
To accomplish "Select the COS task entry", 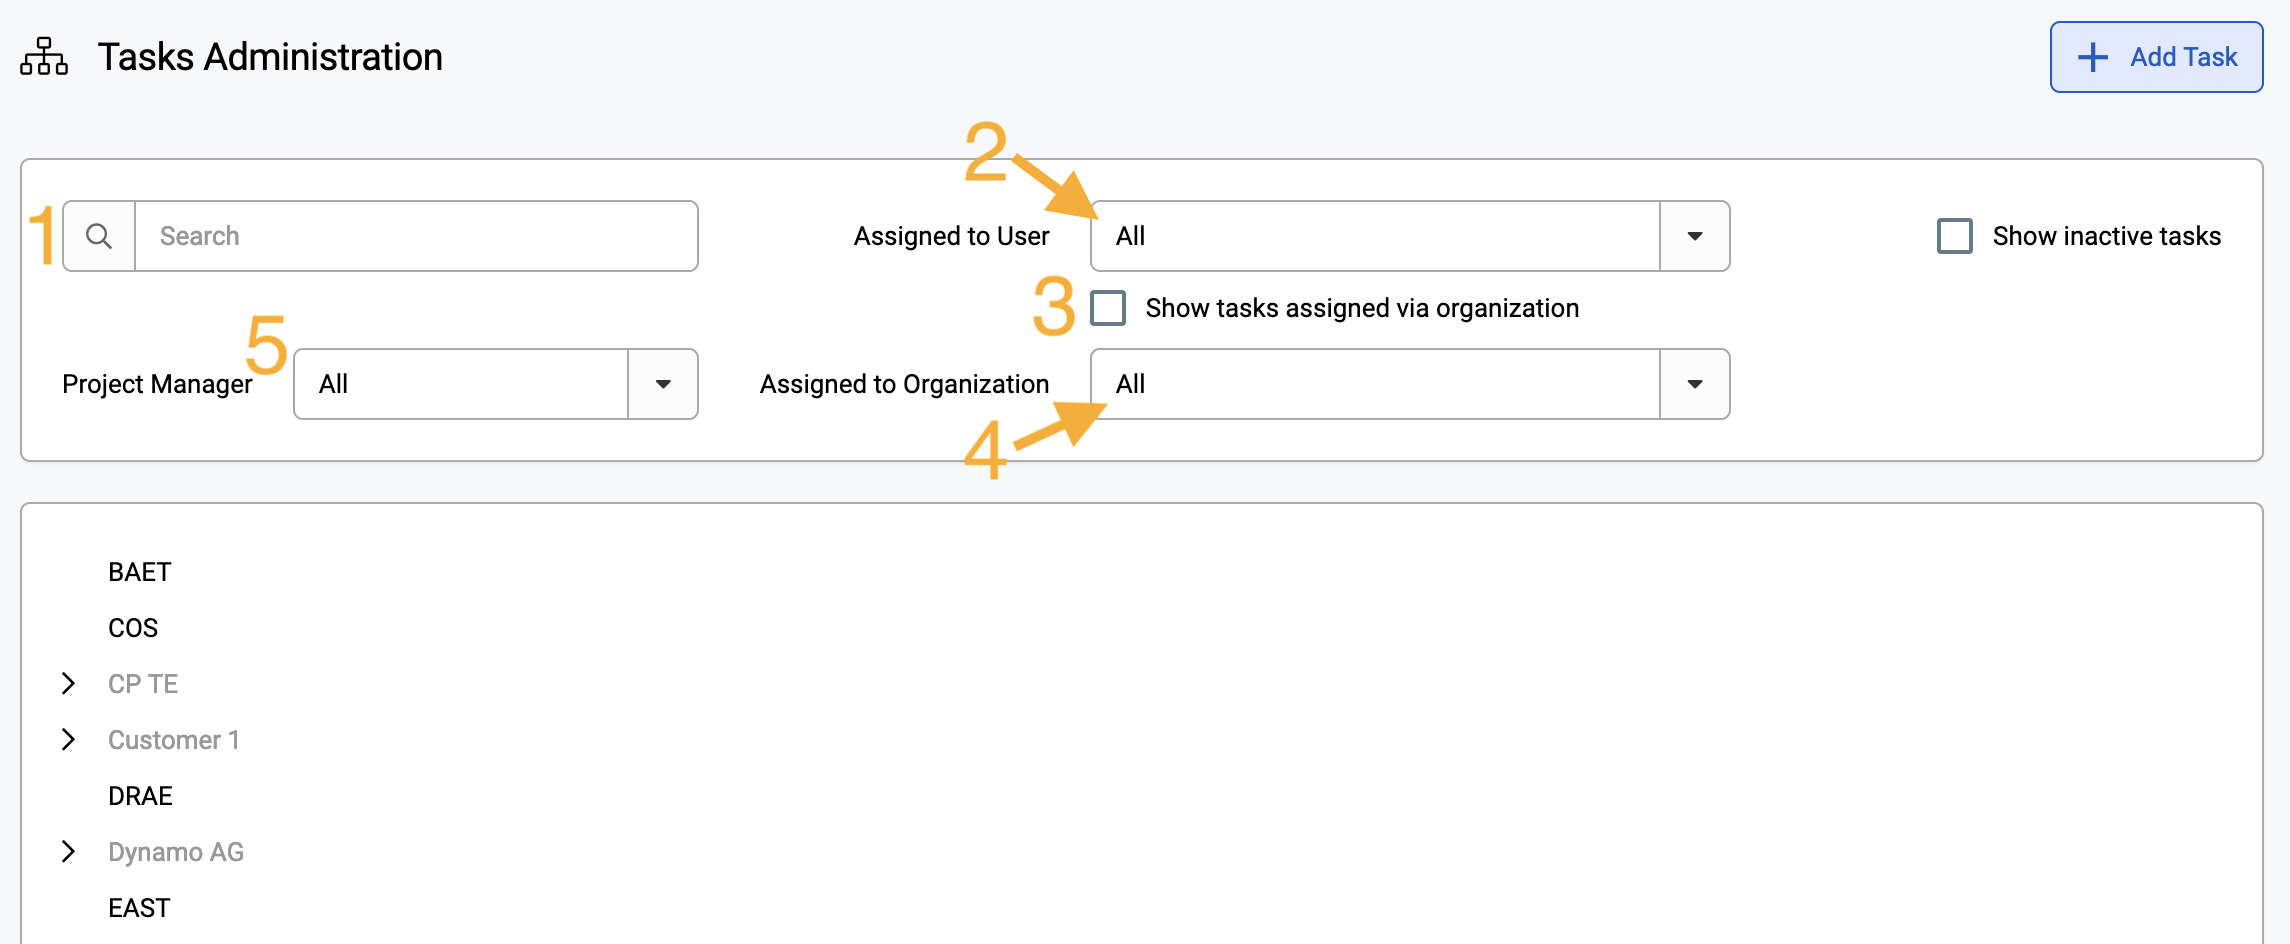I will 133,628.
